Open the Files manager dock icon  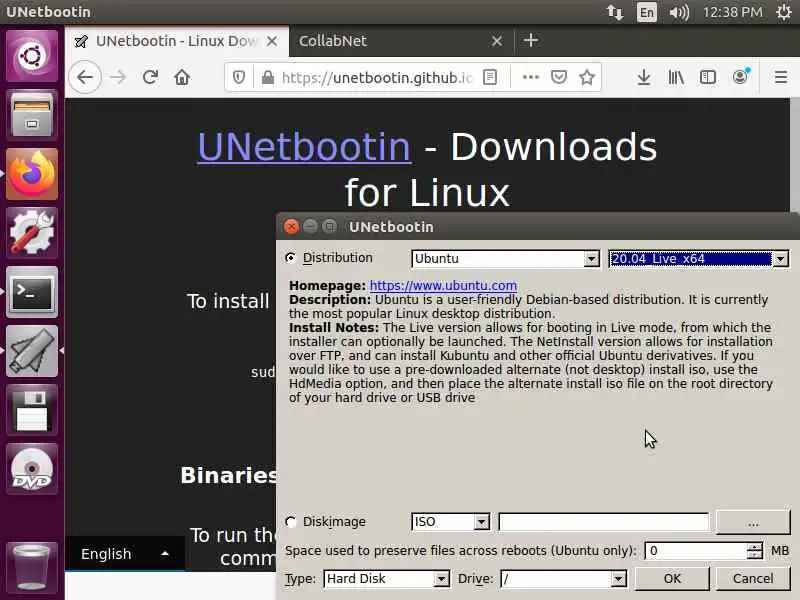(x=32, y=115)
